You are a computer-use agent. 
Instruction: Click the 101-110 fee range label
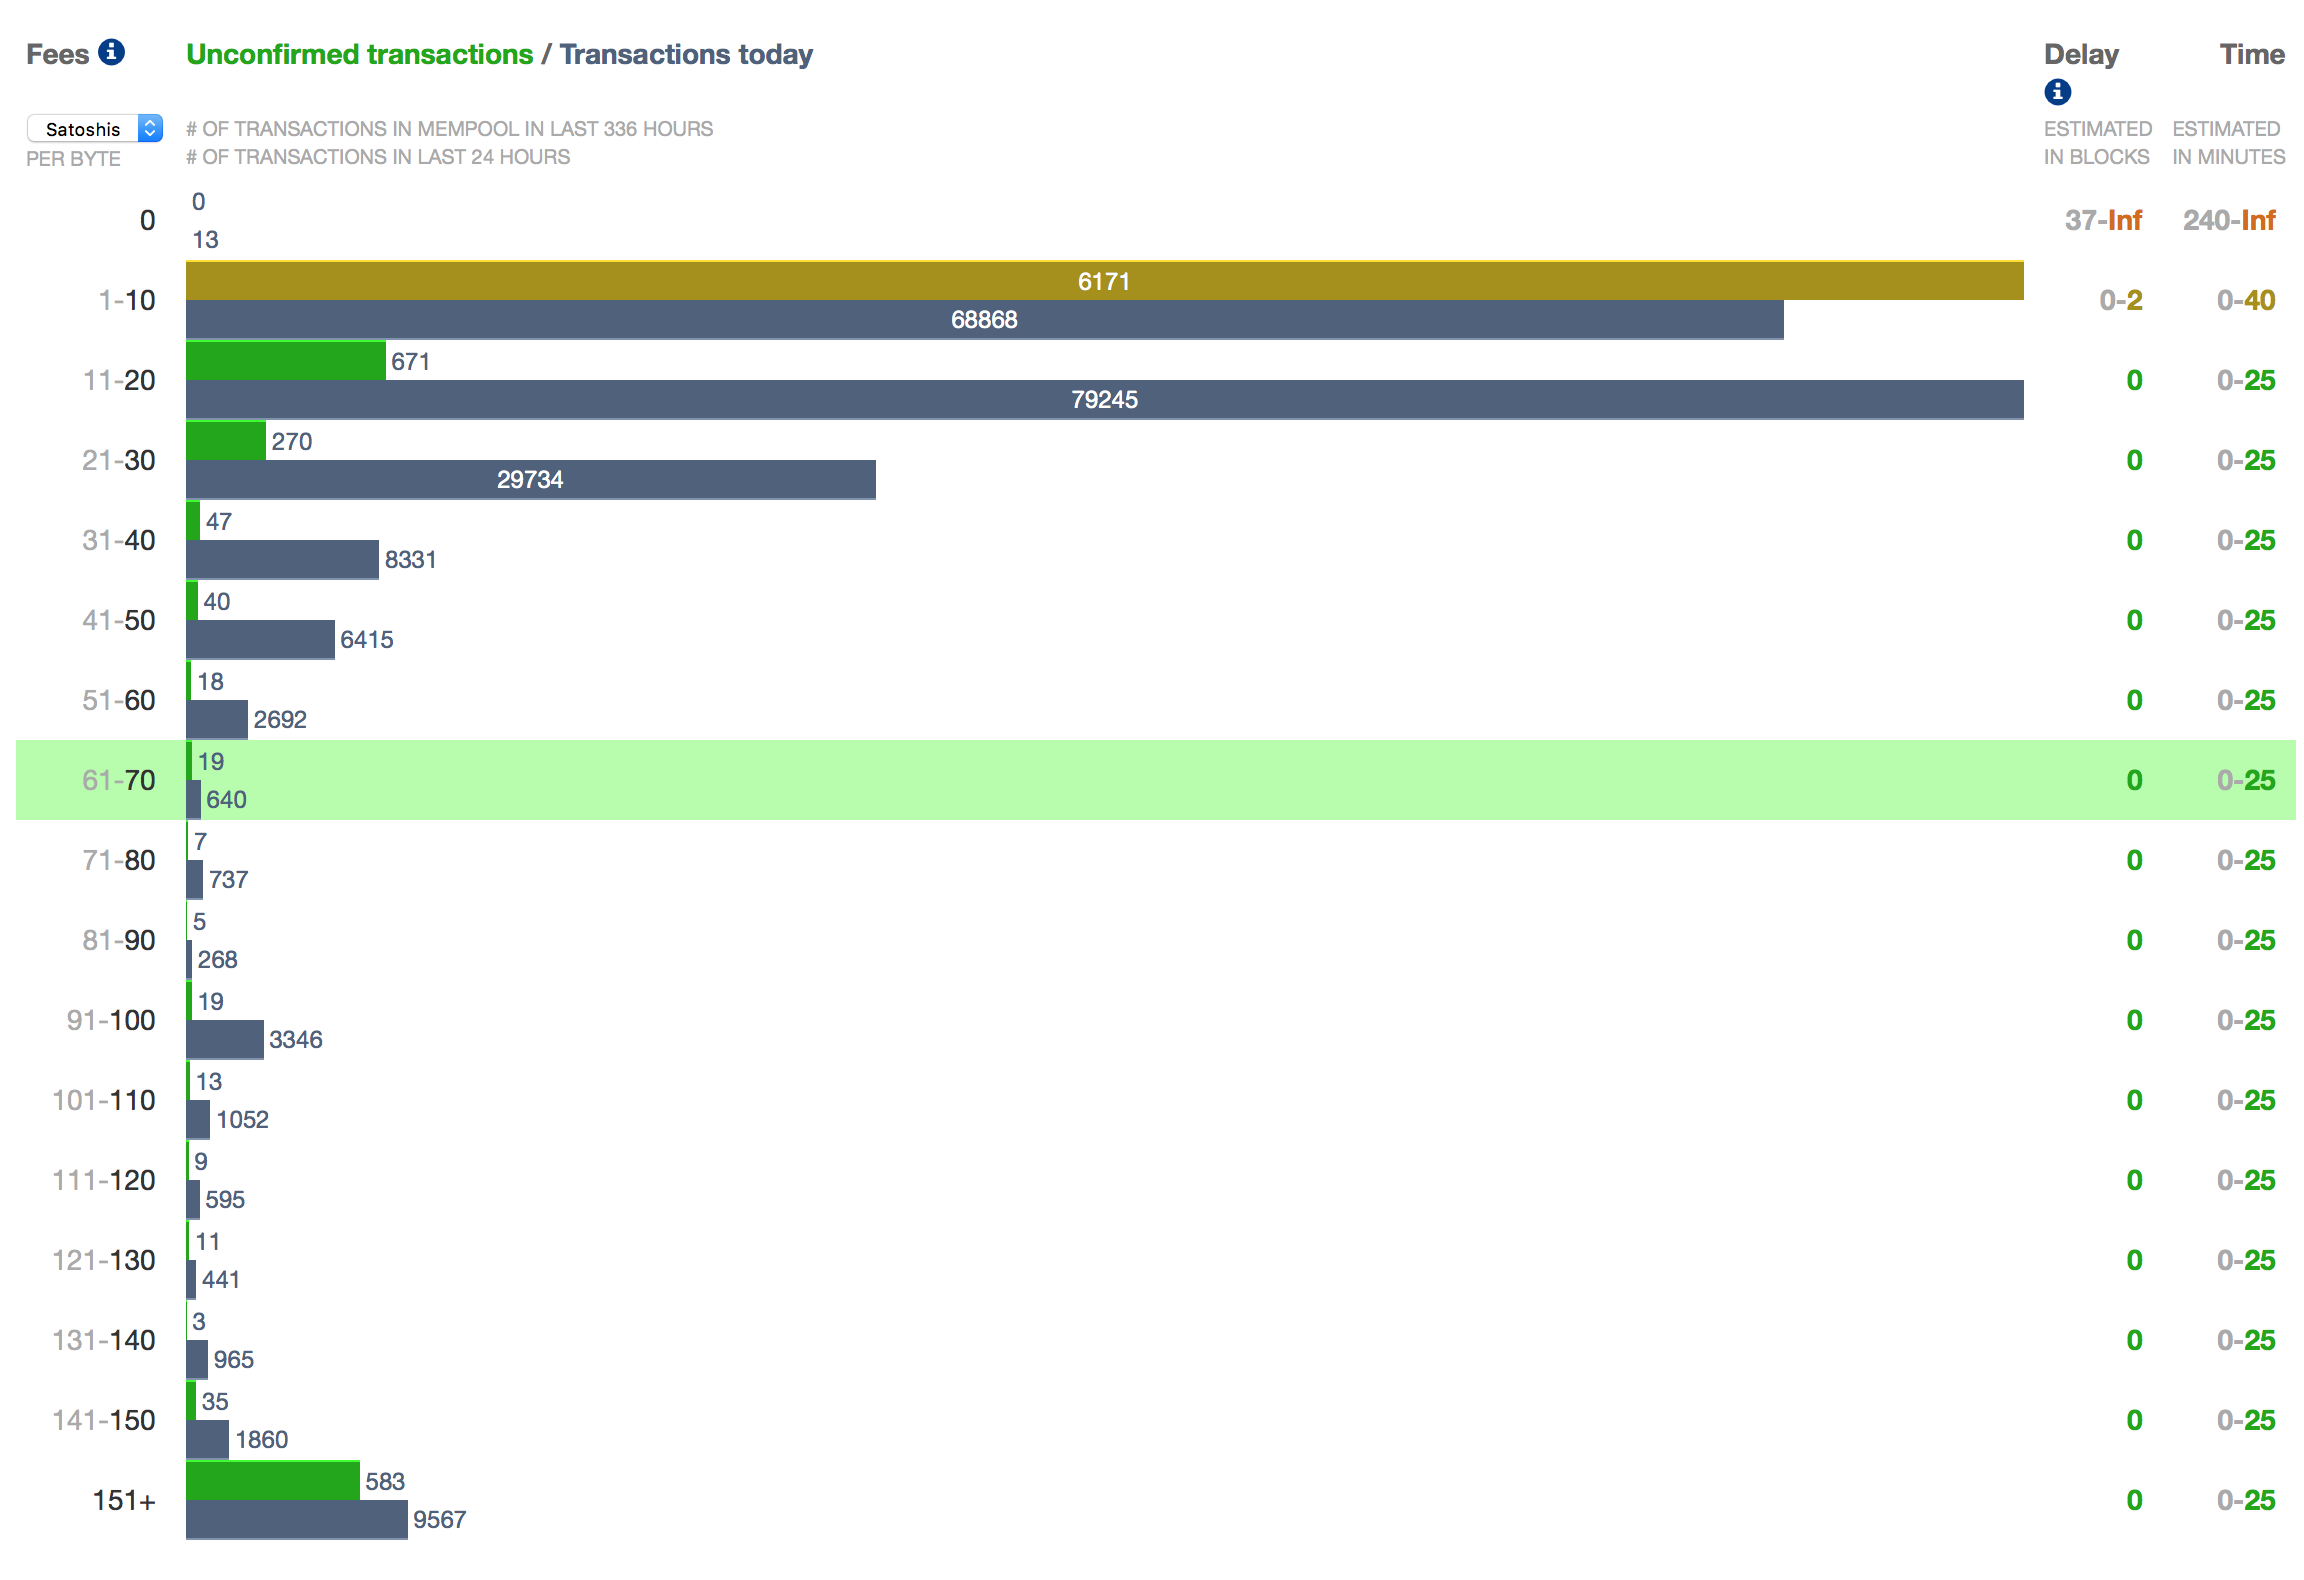104,1100
